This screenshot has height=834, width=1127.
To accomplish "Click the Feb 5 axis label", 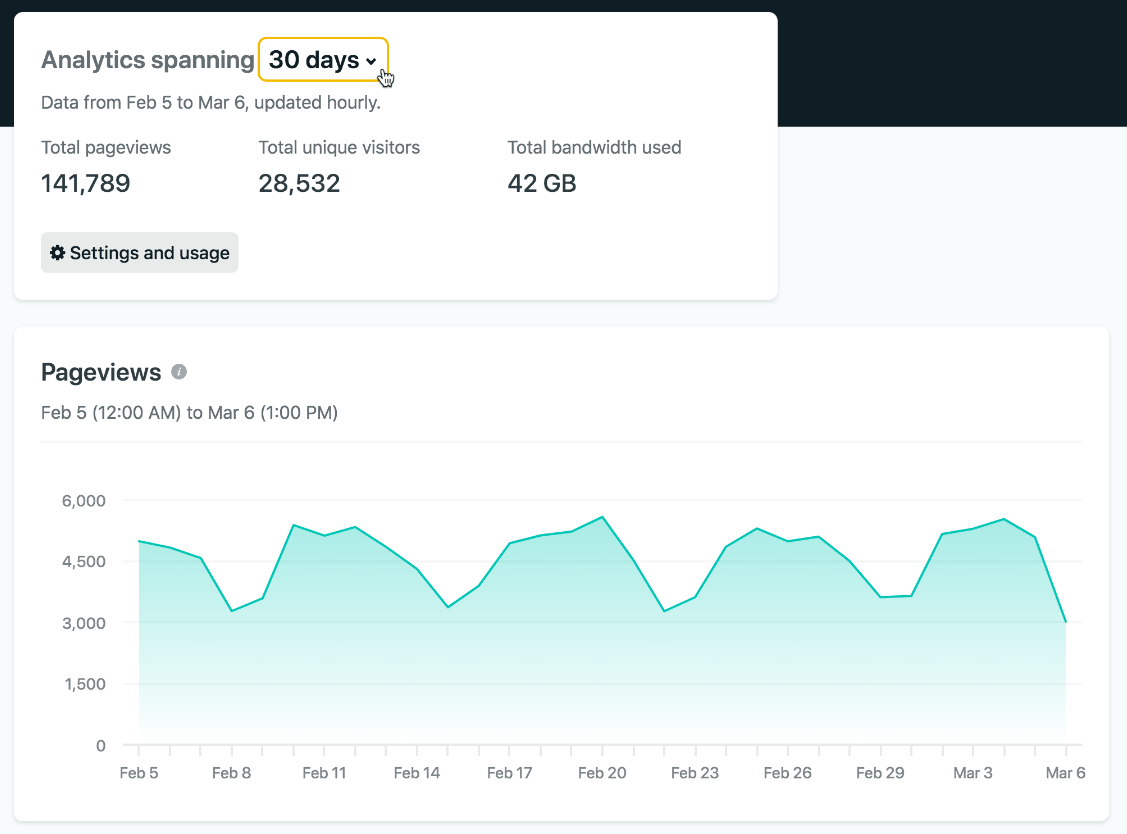I will (x=139, y=772).
